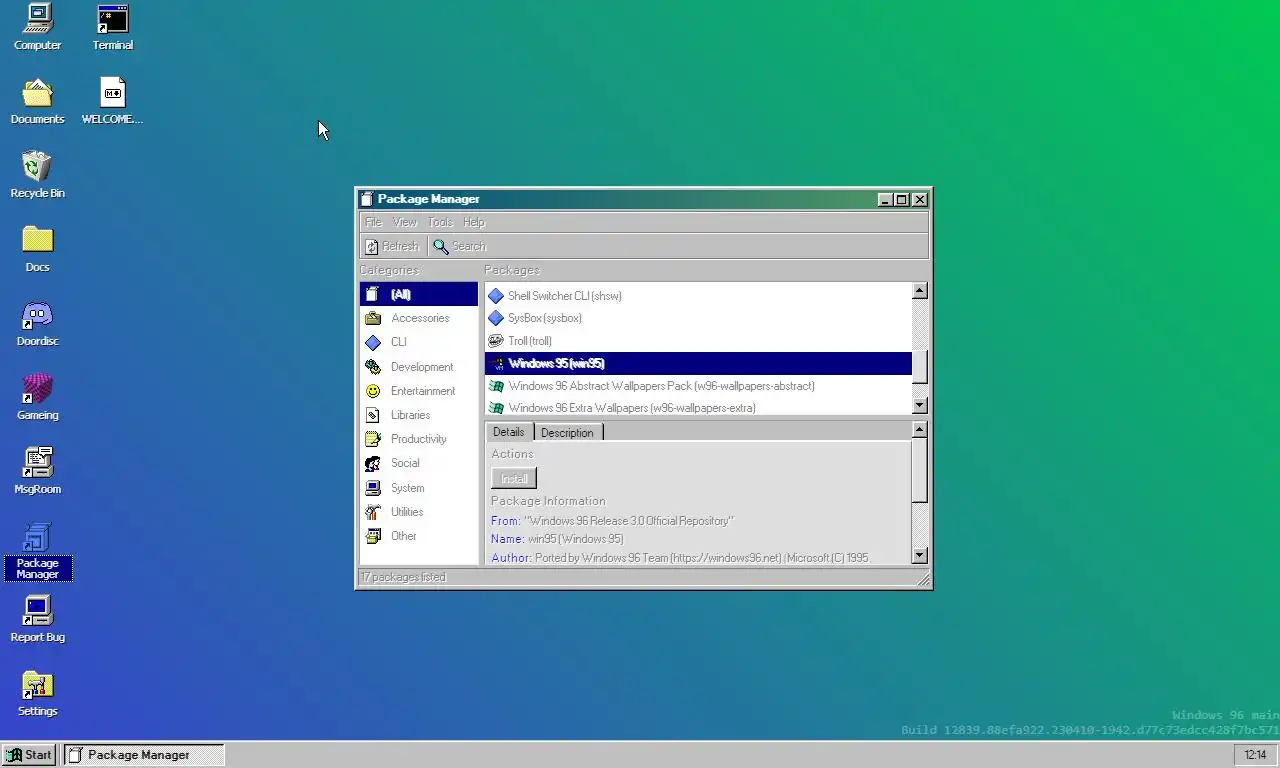Screen dimensions: 1280x768
Task: Select the Docs folder on desktop
Action: [37, 249]
